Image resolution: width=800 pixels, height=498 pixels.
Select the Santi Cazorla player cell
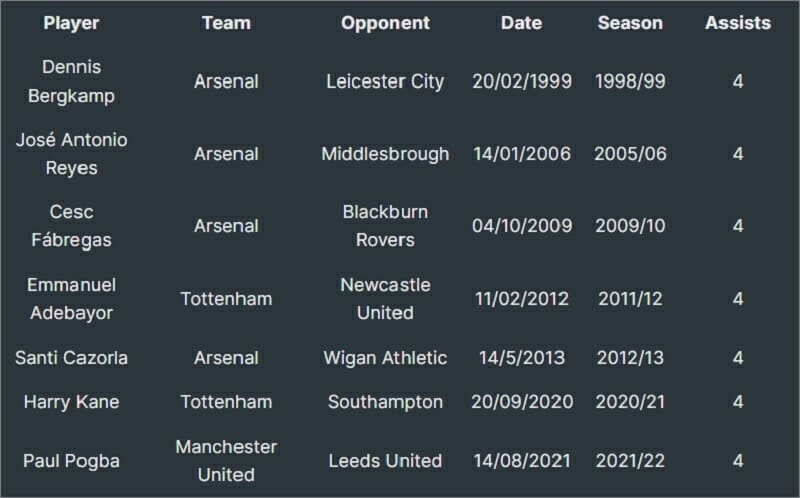click(x=71, y=358)
